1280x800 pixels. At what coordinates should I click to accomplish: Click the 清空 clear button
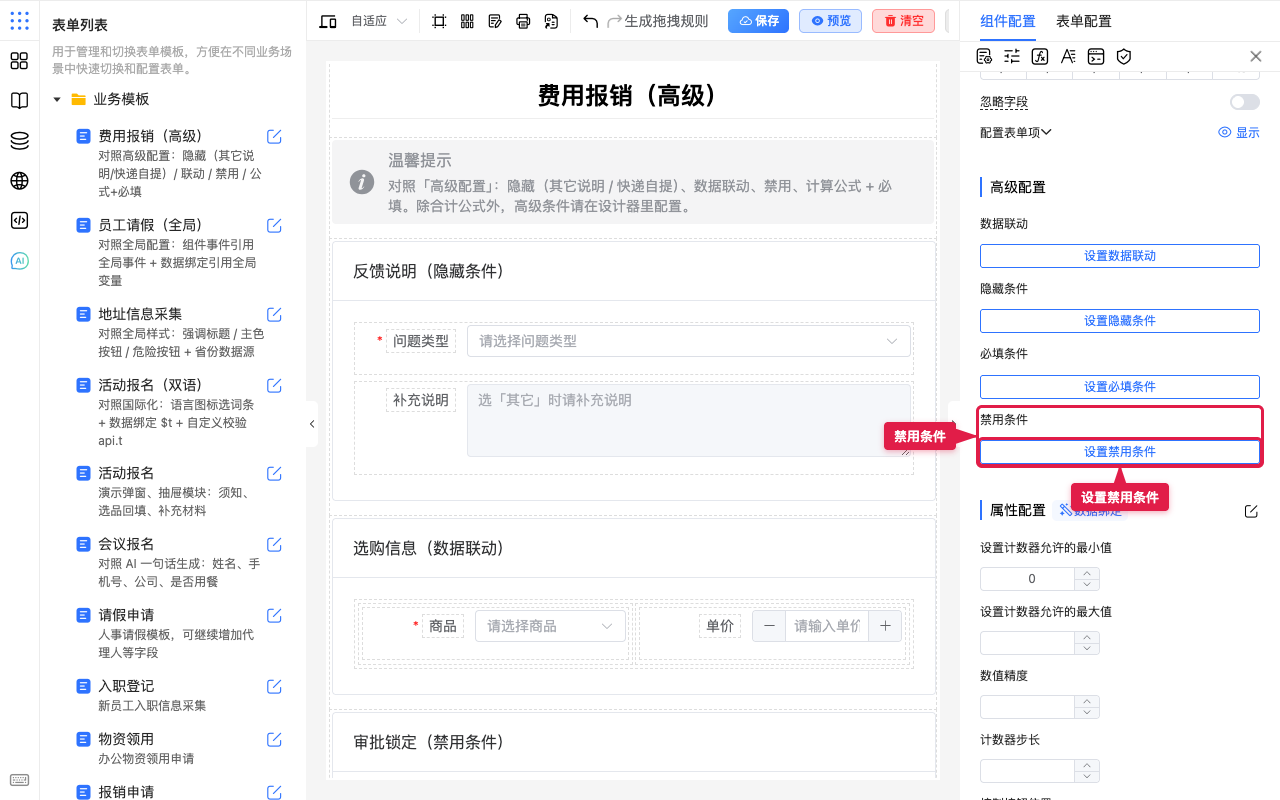pos(903,21)
